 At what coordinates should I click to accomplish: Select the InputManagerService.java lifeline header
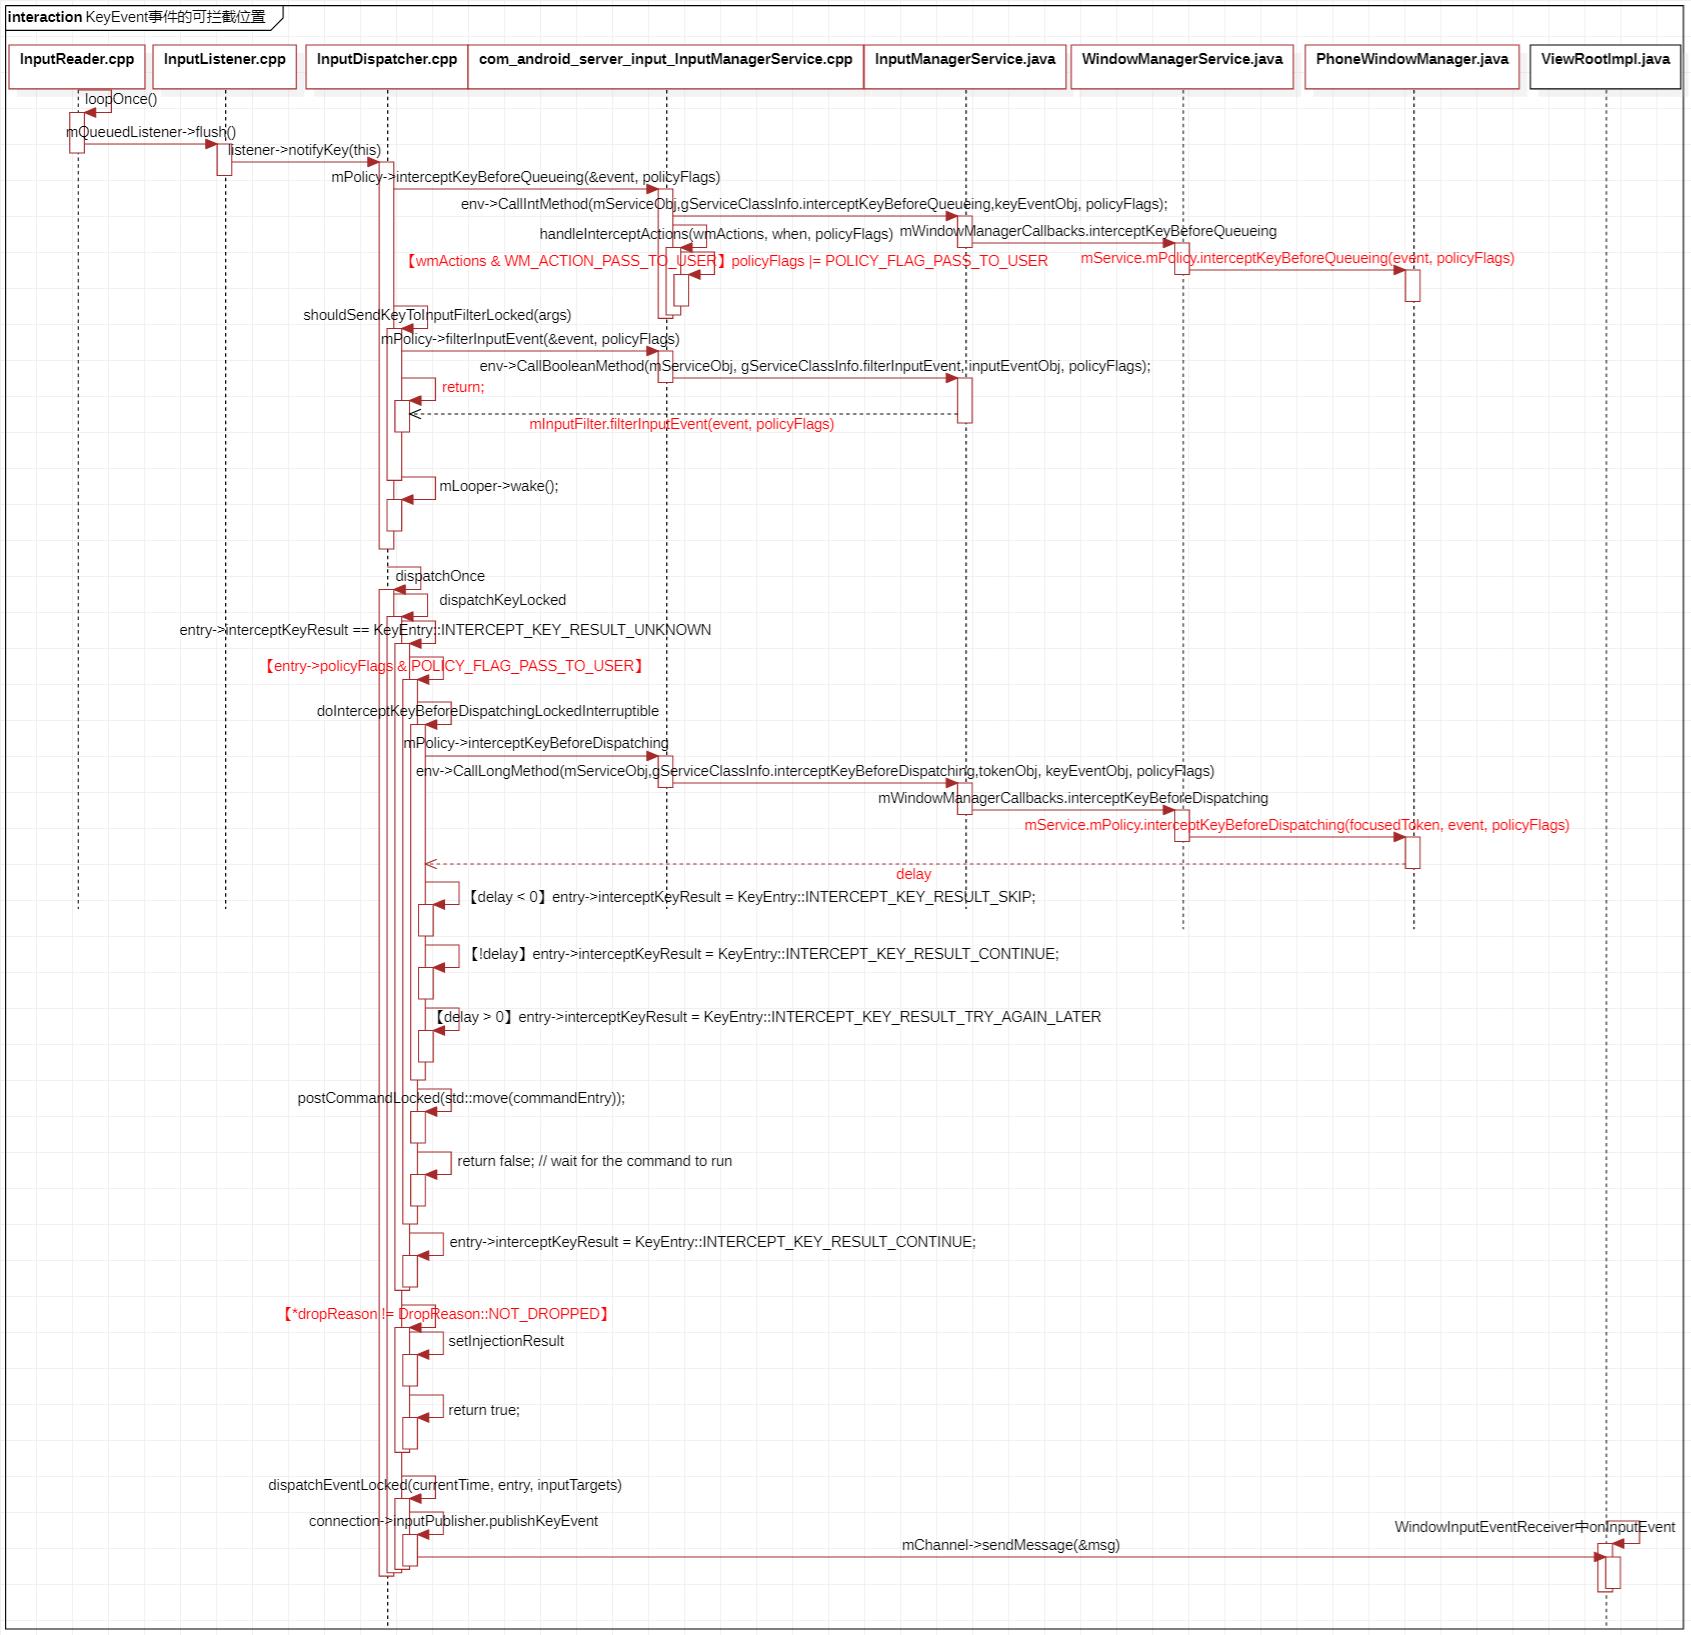[965, 66]
